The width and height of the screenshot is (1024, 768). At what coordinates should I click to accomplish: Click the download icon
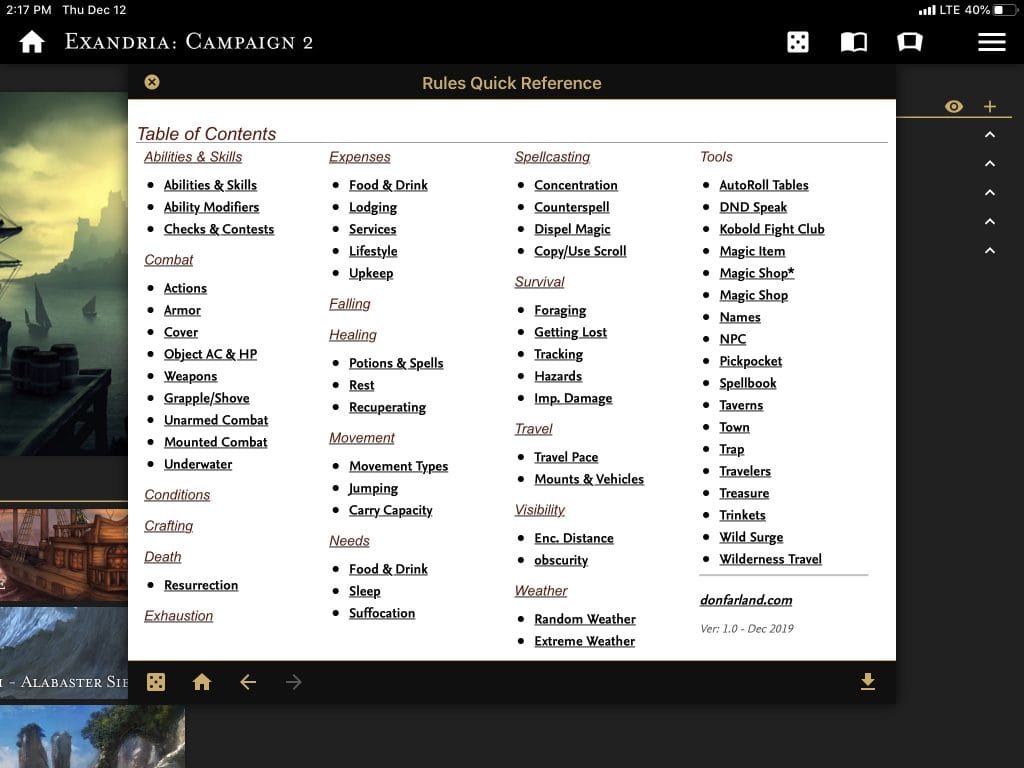tap(867, 681)
